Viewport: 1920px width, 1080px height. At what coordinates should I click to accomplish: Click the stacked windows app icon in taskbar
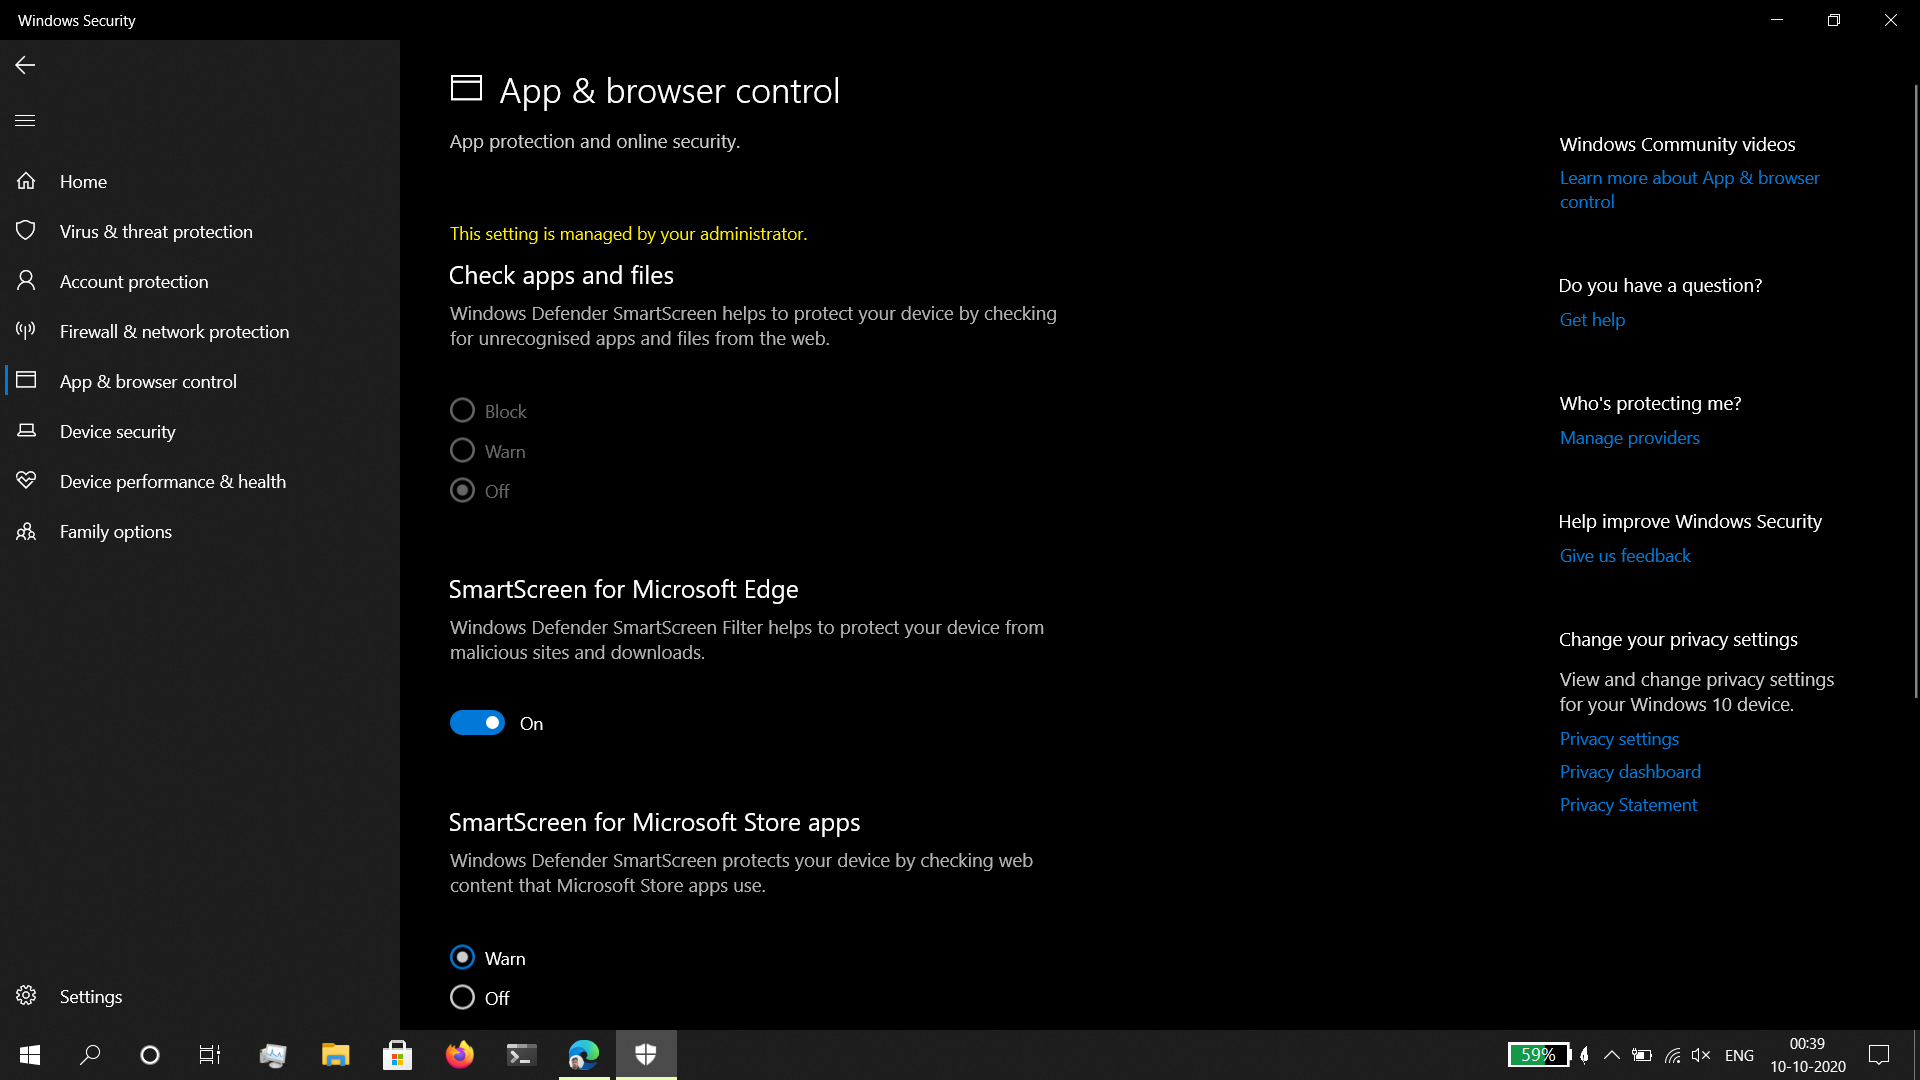273,1055
